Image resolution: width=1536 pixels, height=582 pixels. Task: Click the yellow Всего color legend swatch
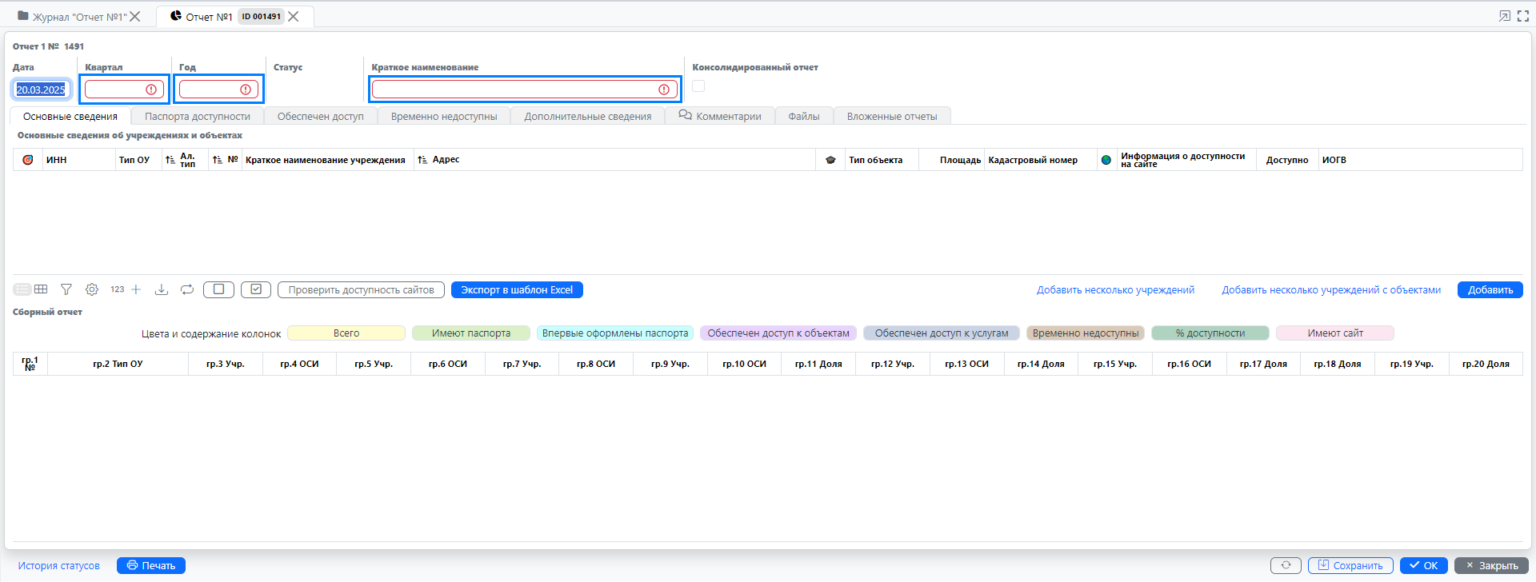click(x=346, y=333)
